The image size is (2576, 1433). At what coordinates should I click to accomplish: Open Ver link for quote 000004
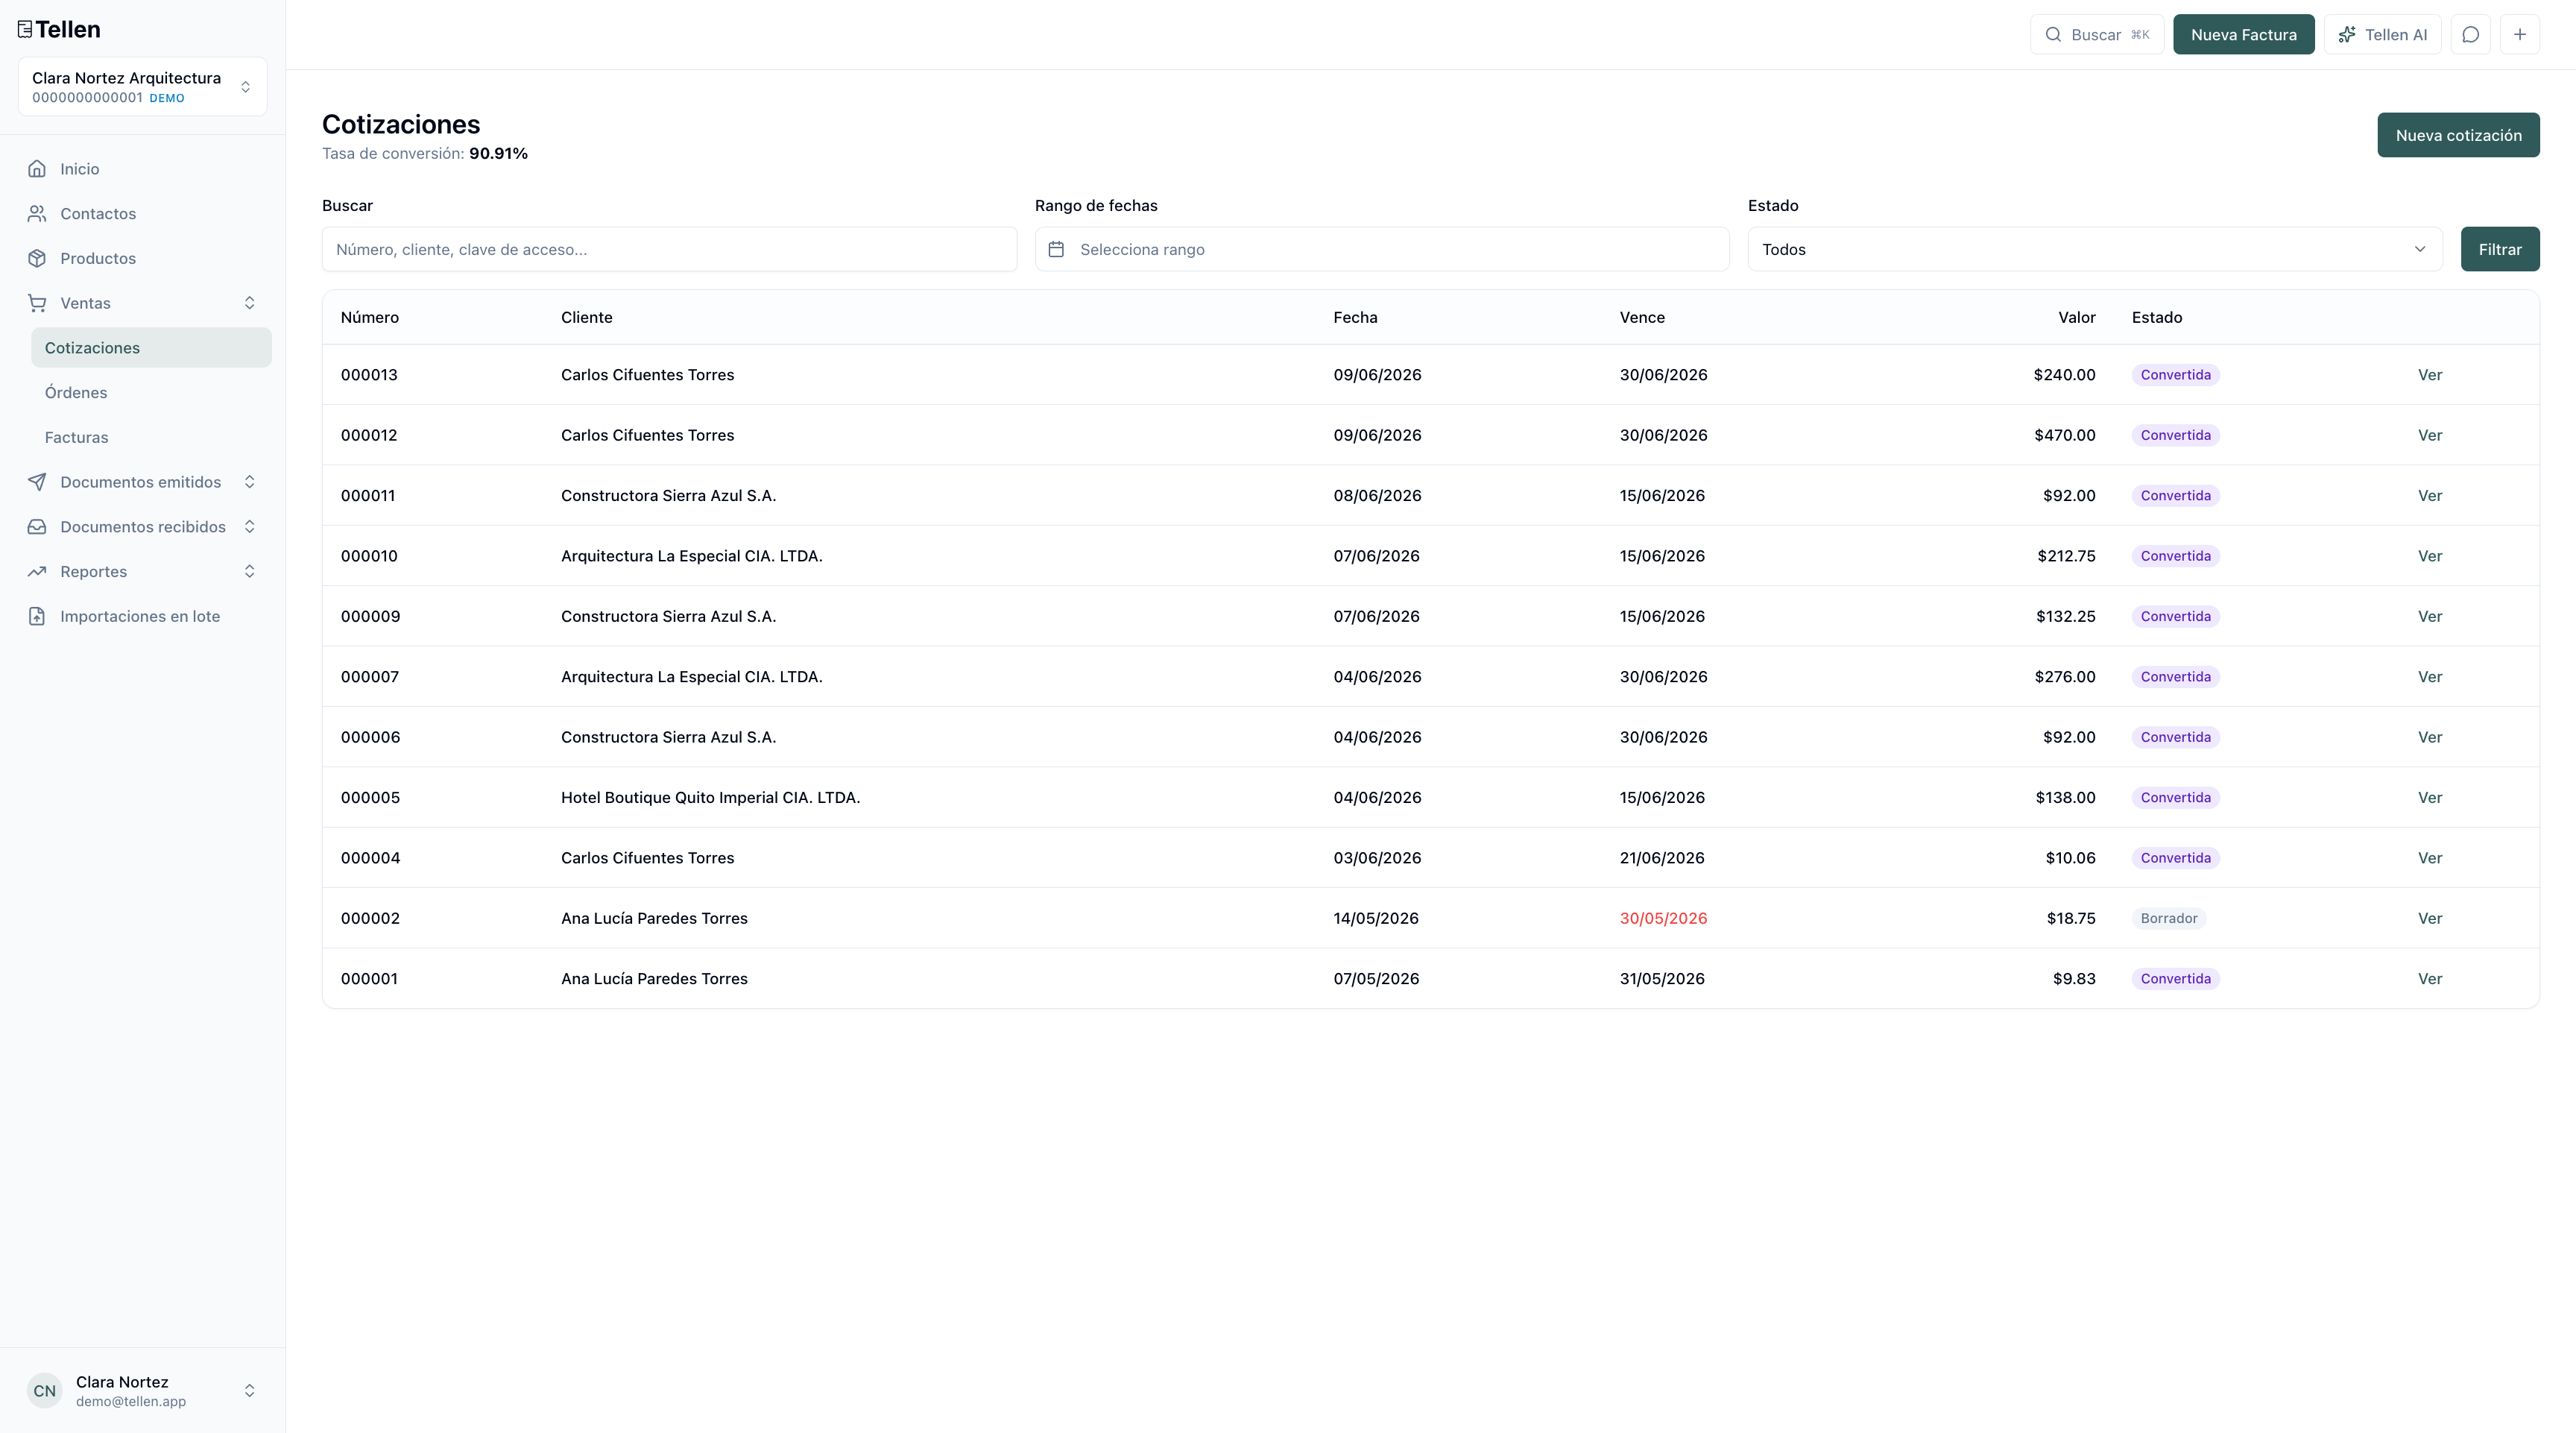point(2430,858)
